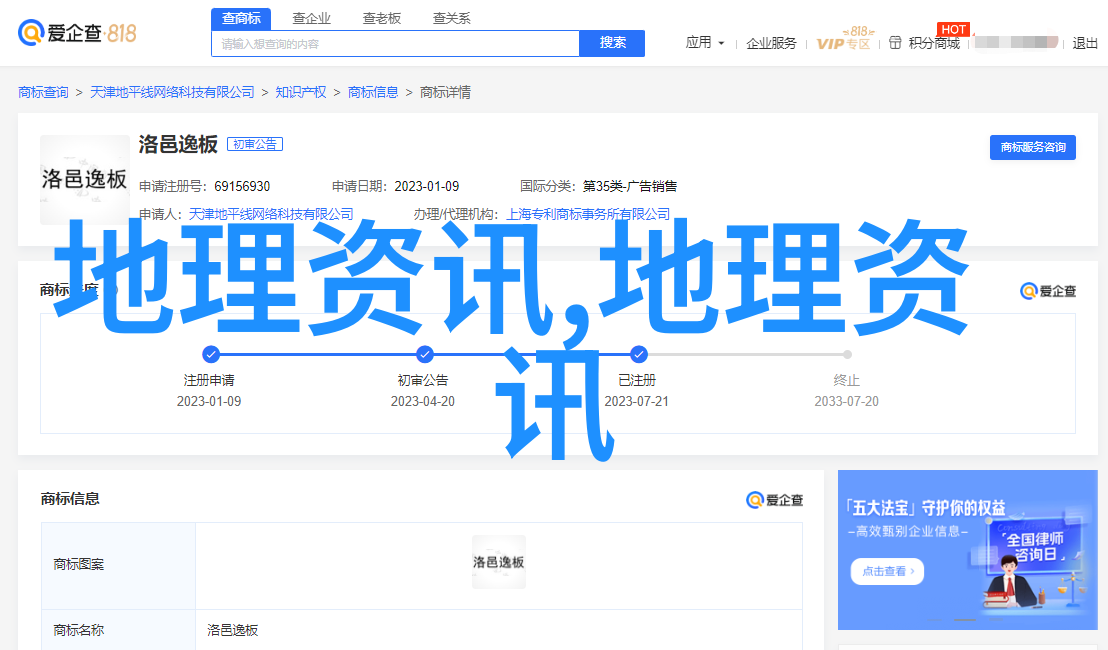Click the 初审公告 status tag
Viewport: 1108px width, 650px height.
click(x=255, y=144)
